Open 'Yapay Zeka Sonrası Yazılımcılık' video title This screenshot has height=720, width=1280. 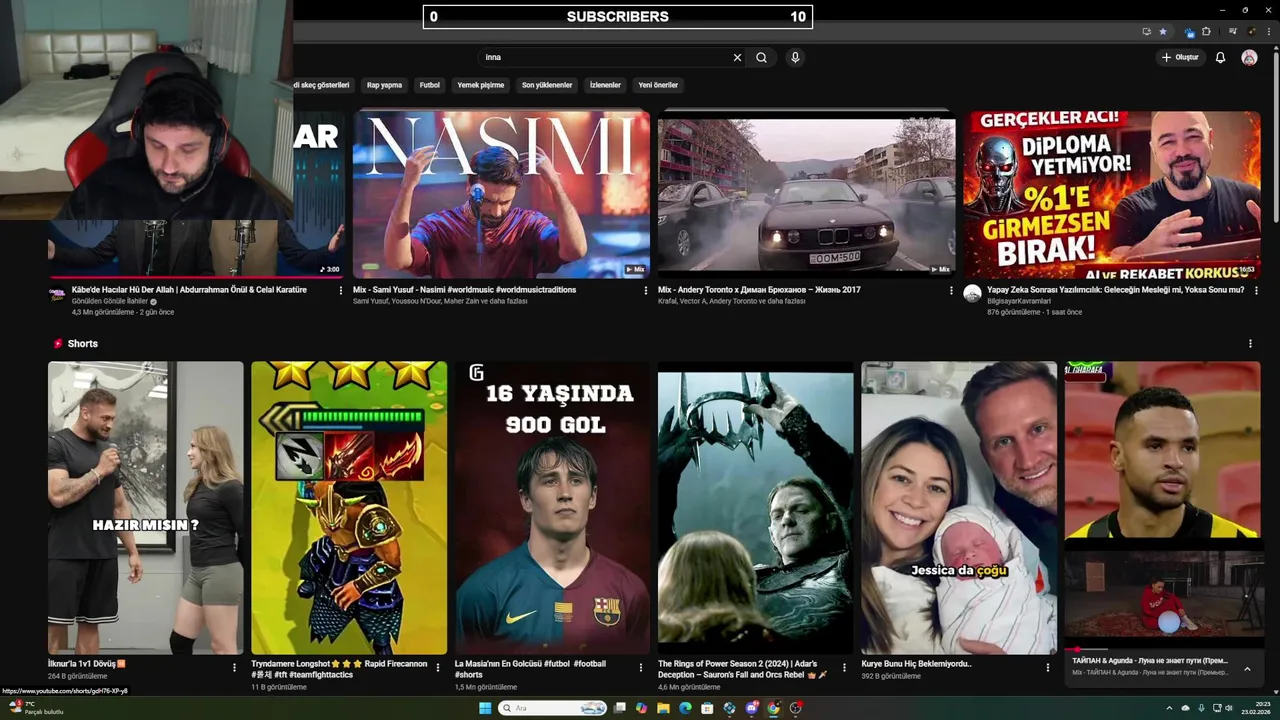coord(1116,290)
